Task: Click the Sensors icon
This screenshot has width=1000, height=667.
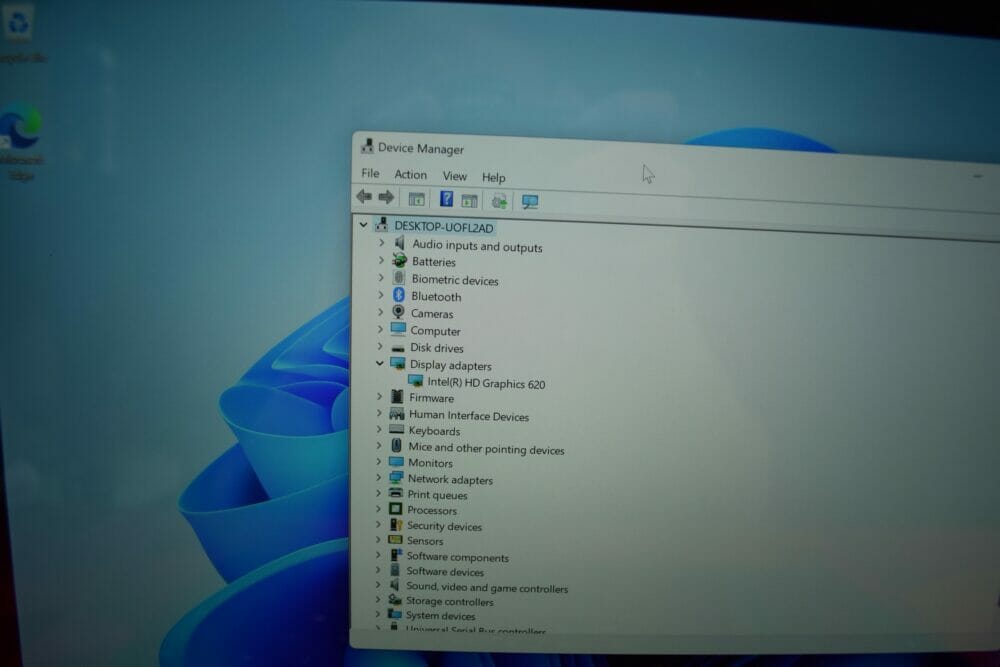Action: coord(395,539)
